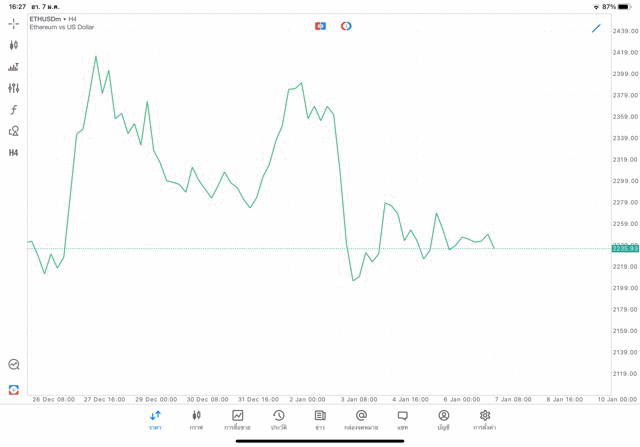
Task: Open indicators list with f icon
Action: (14, 110)
